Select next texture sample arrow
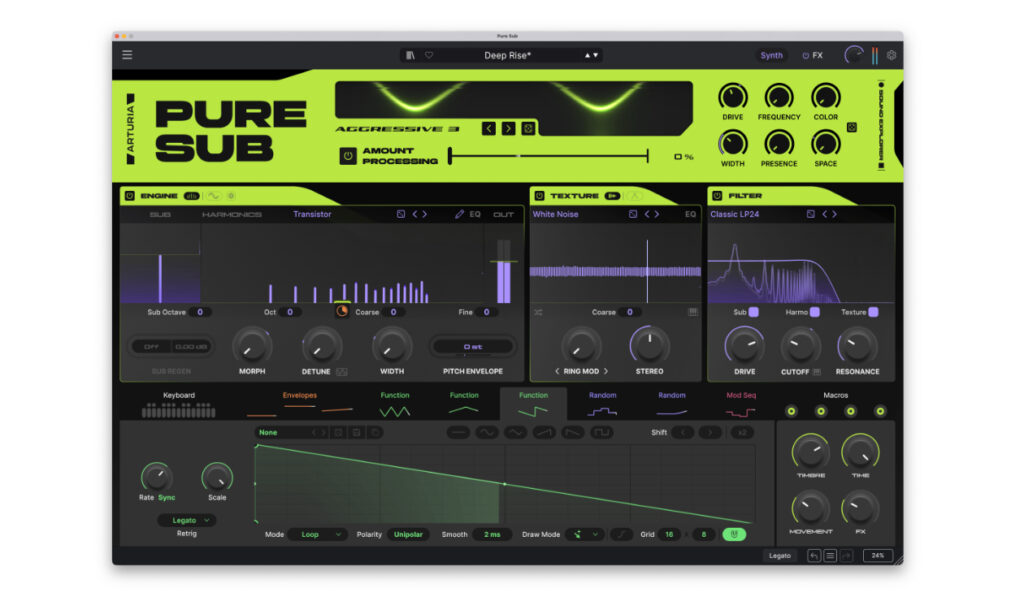 [x=657, y=214]
